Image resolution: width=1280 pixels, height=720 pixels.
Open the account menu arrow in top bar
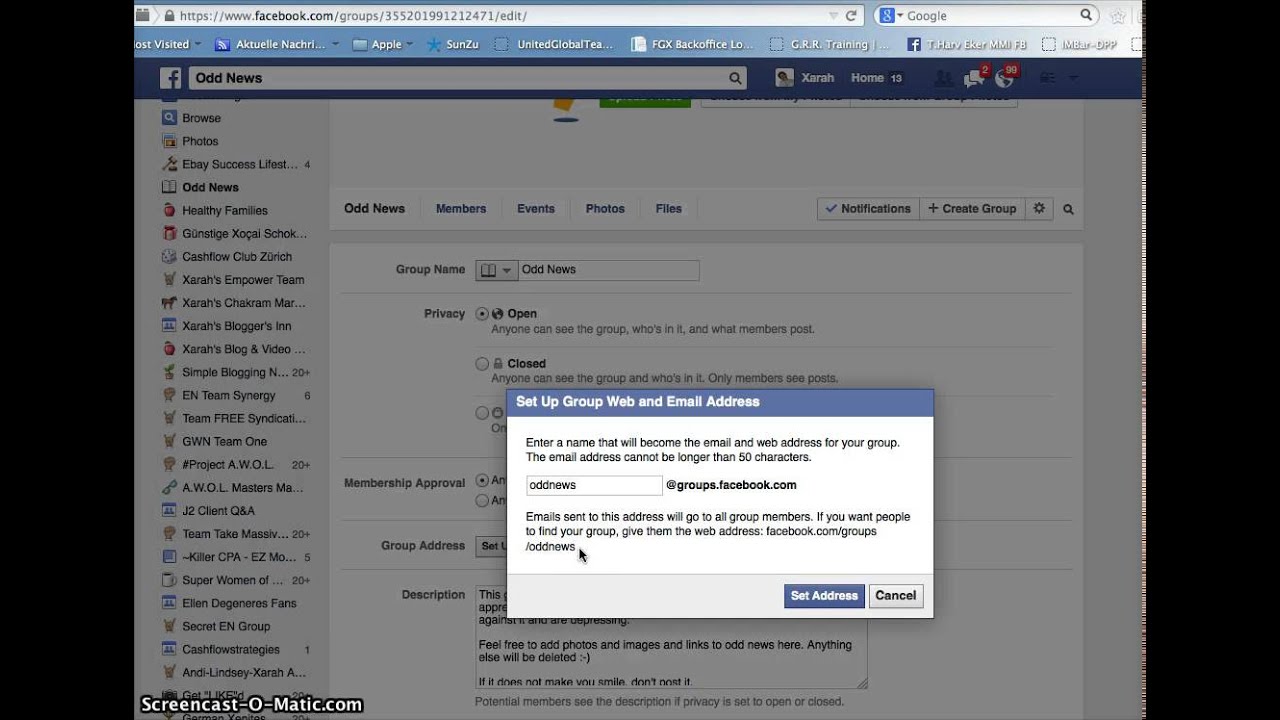tap(1074, 78)
